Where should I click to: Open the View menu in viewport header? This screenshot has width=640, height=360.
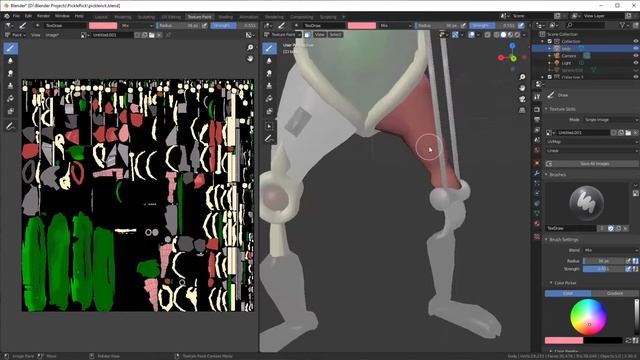(320, 35)
